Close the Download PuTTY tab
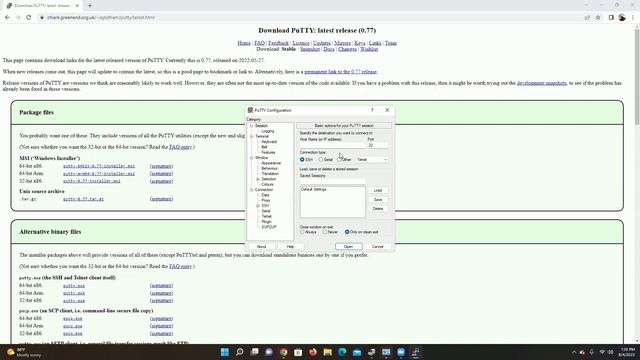Viewport: 640px width, 360px height. 77,6
